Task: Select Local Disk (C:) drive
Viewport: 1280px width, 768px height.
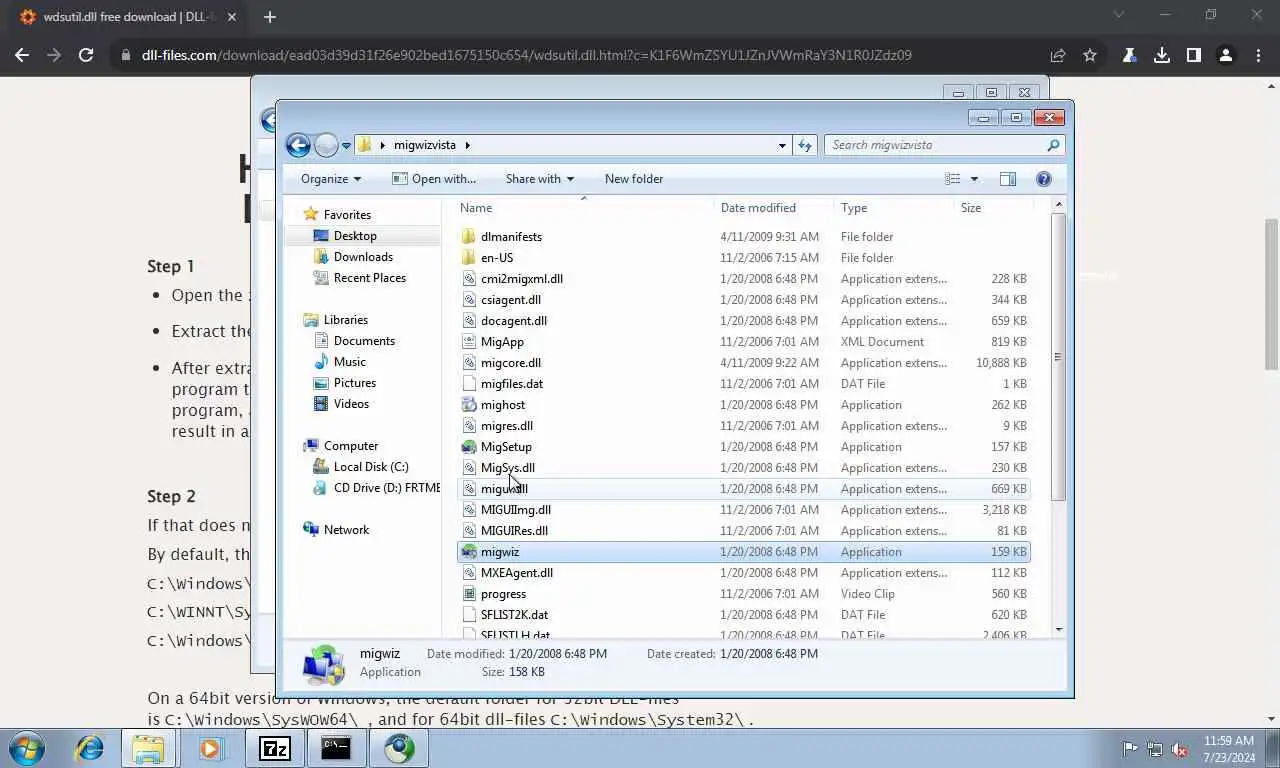Action: coord(361,467)
